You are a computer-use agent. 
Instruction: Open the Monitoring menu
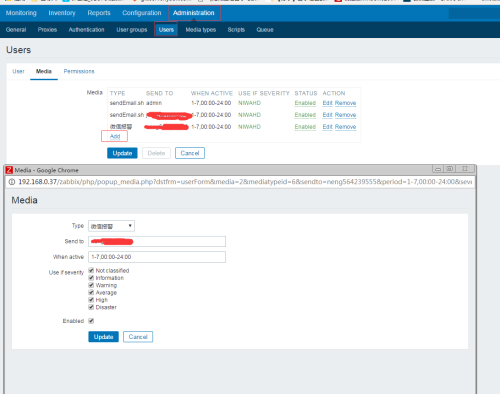coord(21,13)
